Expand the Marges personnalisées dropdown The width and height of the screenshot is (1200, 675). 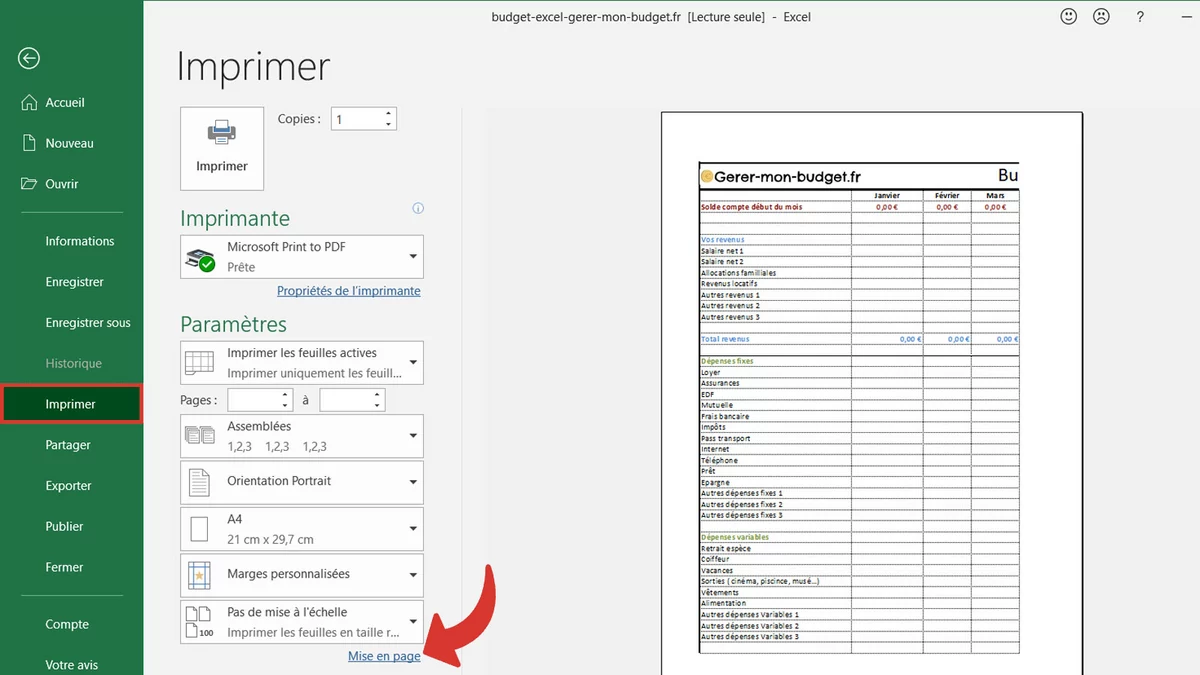[x=413, y=575]
